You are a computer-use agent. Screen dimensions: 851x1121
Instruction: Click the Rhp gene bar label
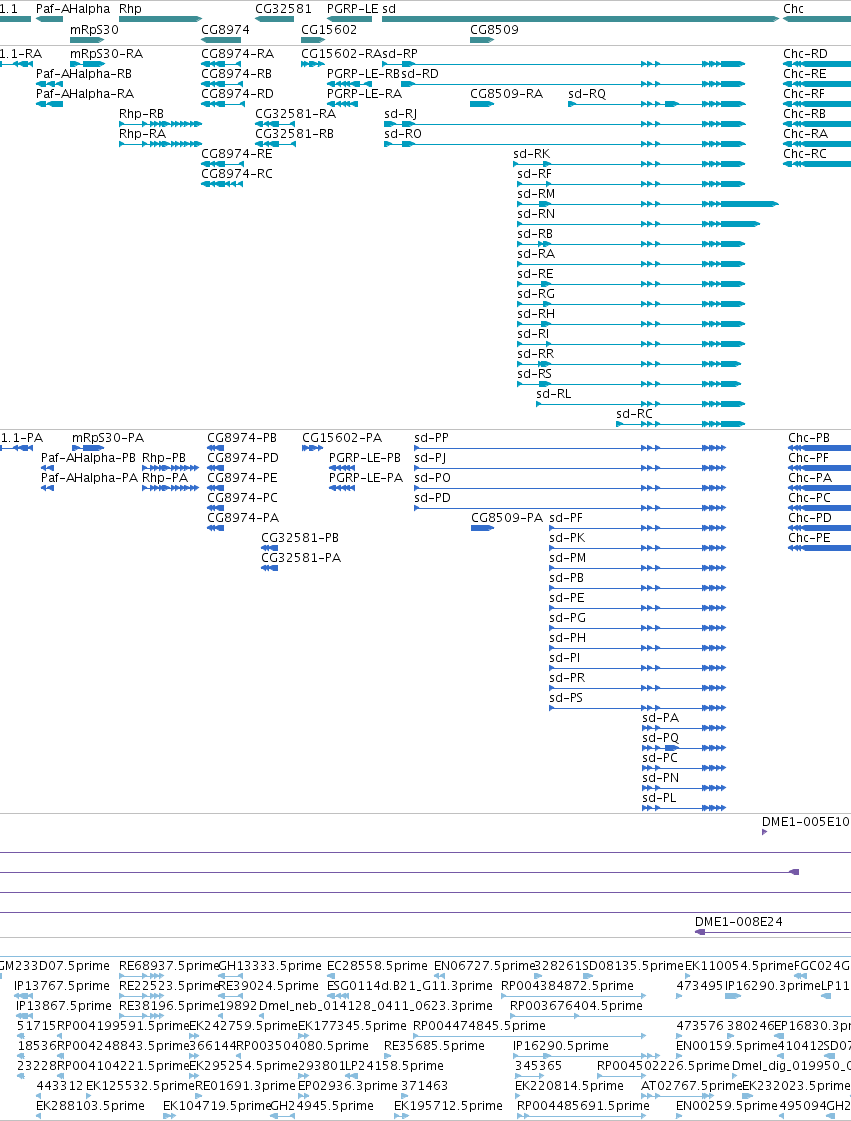130,9
